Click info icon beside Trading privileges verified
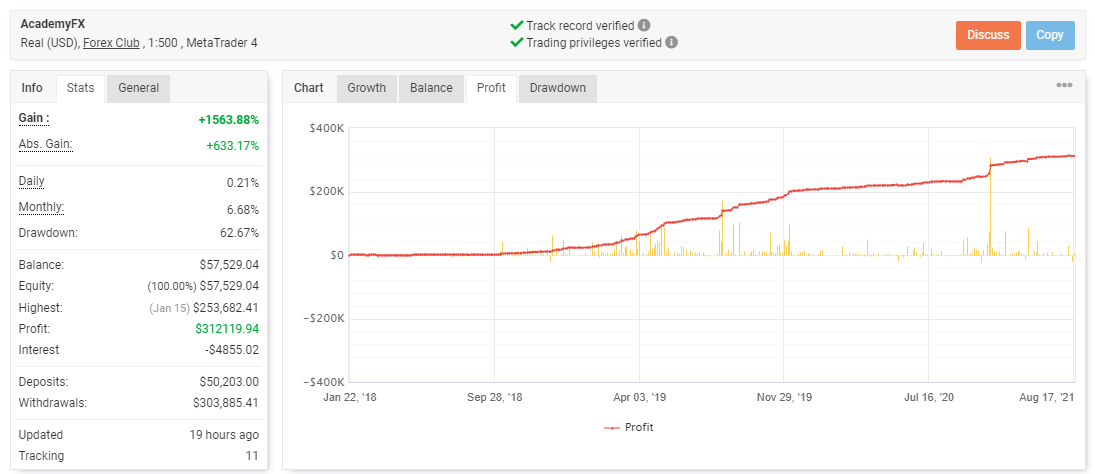The width and height of the screenshot is (1095, 474). (671, 43)
